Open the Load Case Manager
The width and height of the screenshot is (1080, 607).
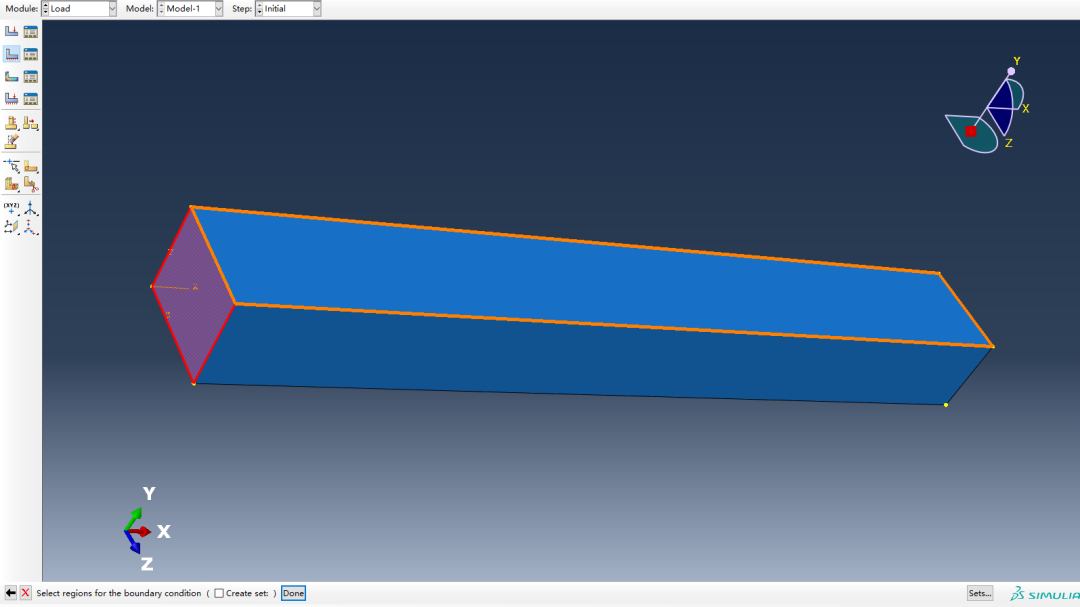tap(30, 99)
